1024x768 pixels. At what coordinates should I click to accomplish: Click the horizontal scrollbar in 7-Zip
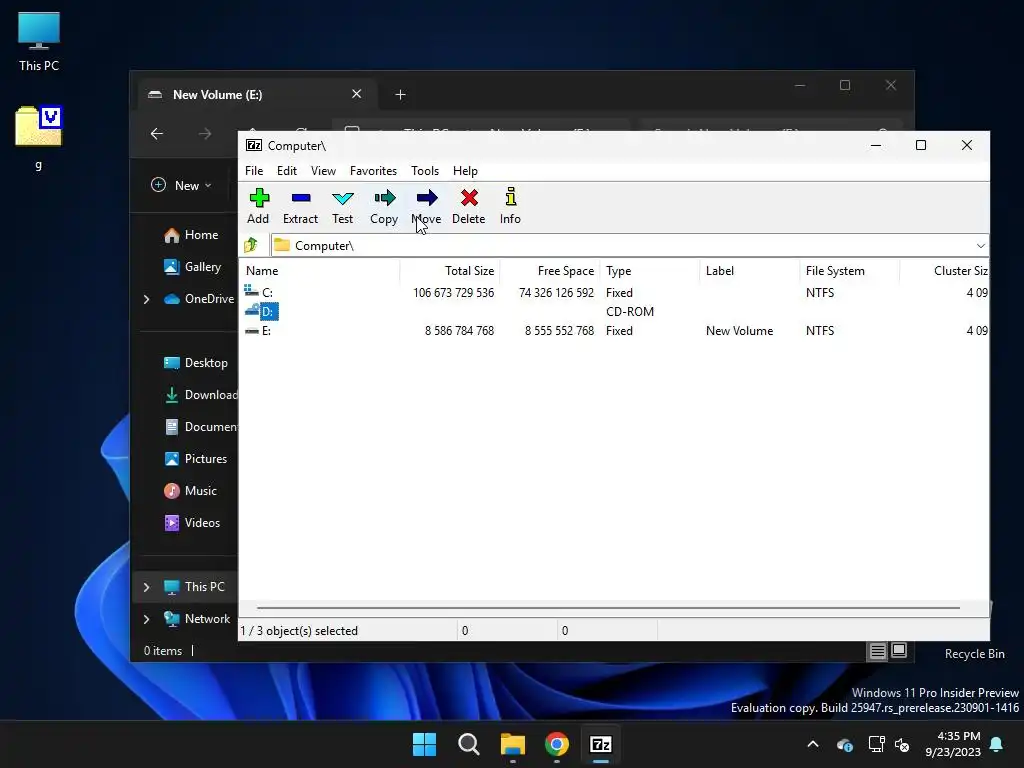[607, 607]
